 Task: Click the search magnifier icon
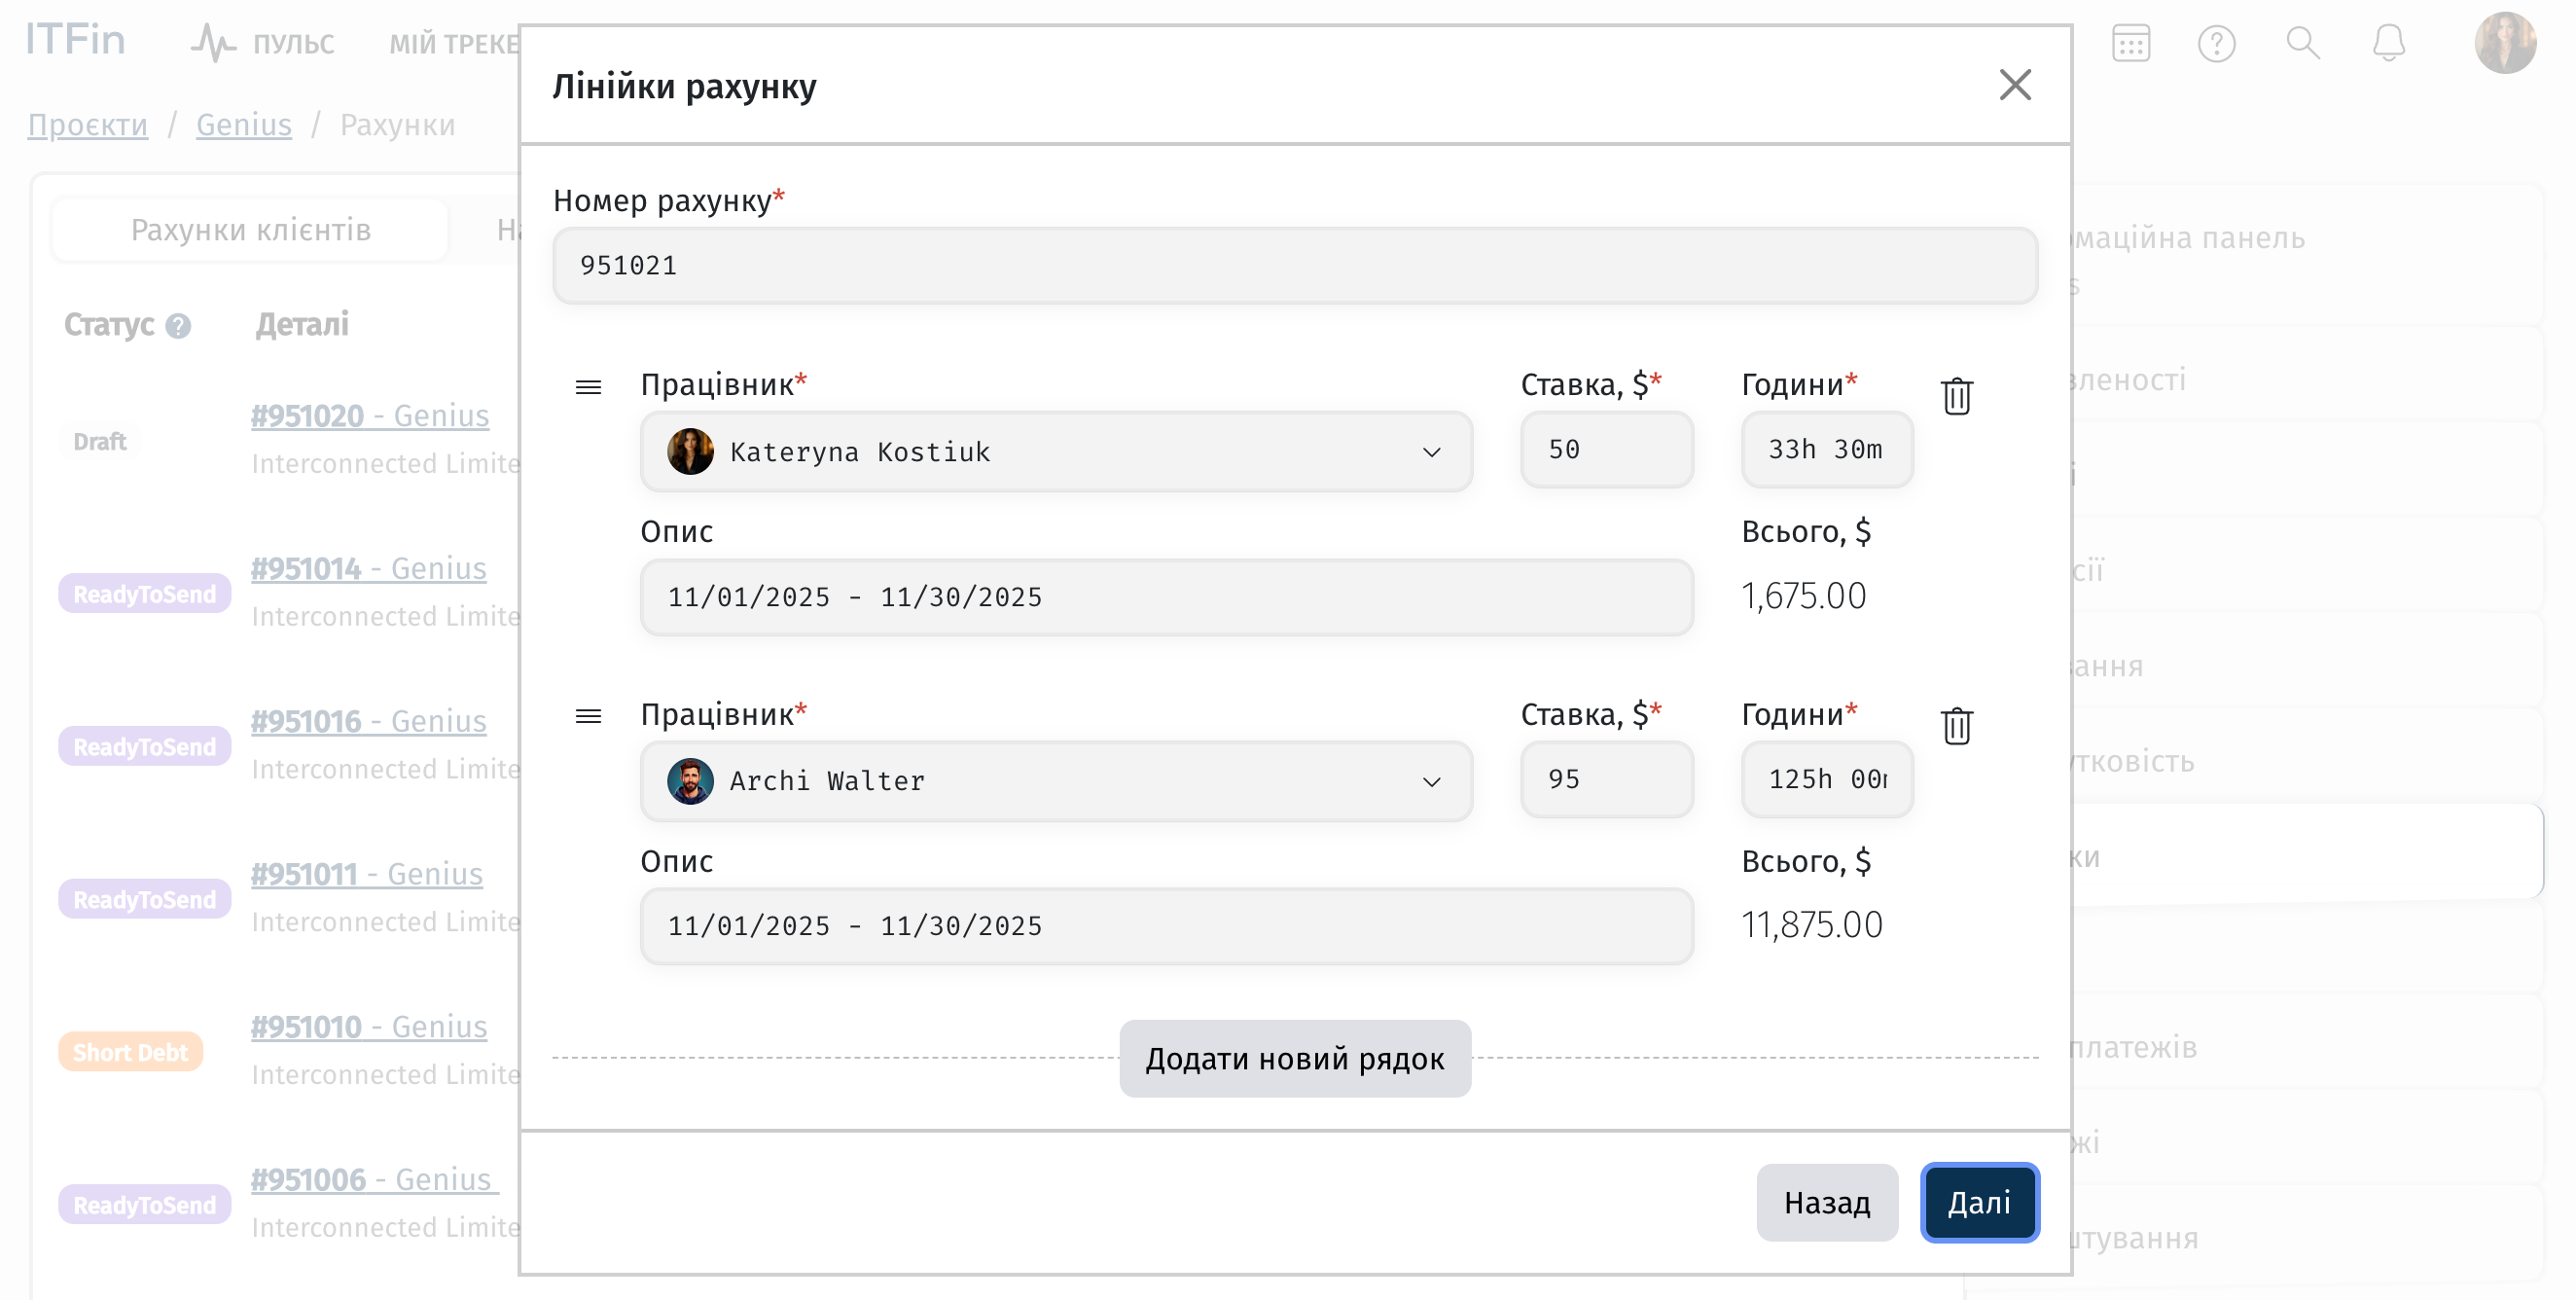2302,44
